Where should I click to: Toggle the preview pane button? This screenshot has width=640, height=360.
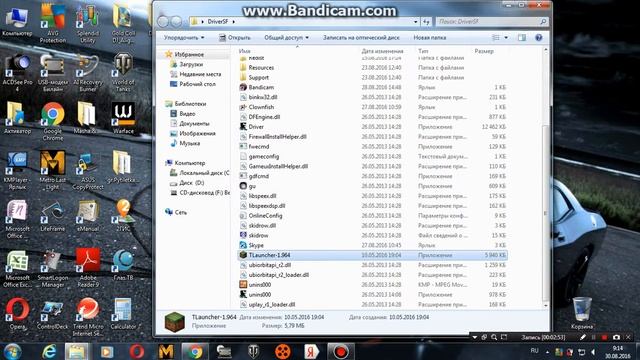click(522, 38)
